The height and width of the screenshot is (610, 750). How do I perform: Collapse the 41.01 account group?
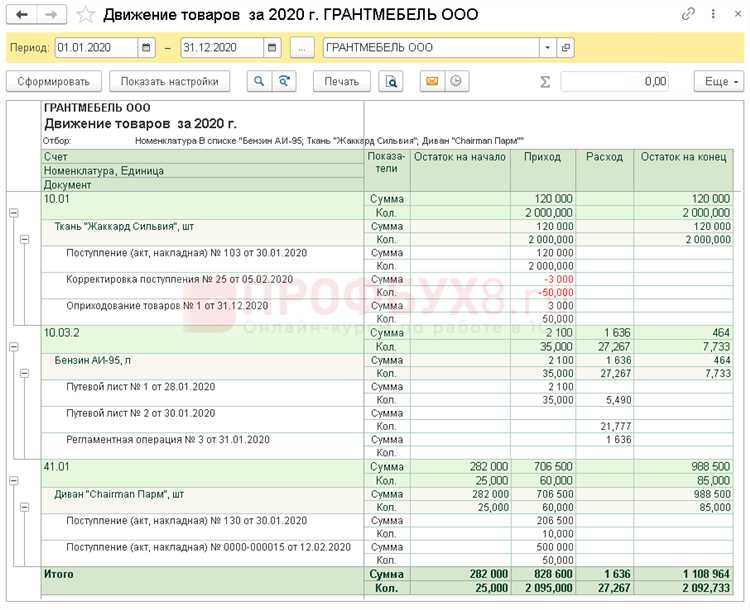tap(14, 480)
